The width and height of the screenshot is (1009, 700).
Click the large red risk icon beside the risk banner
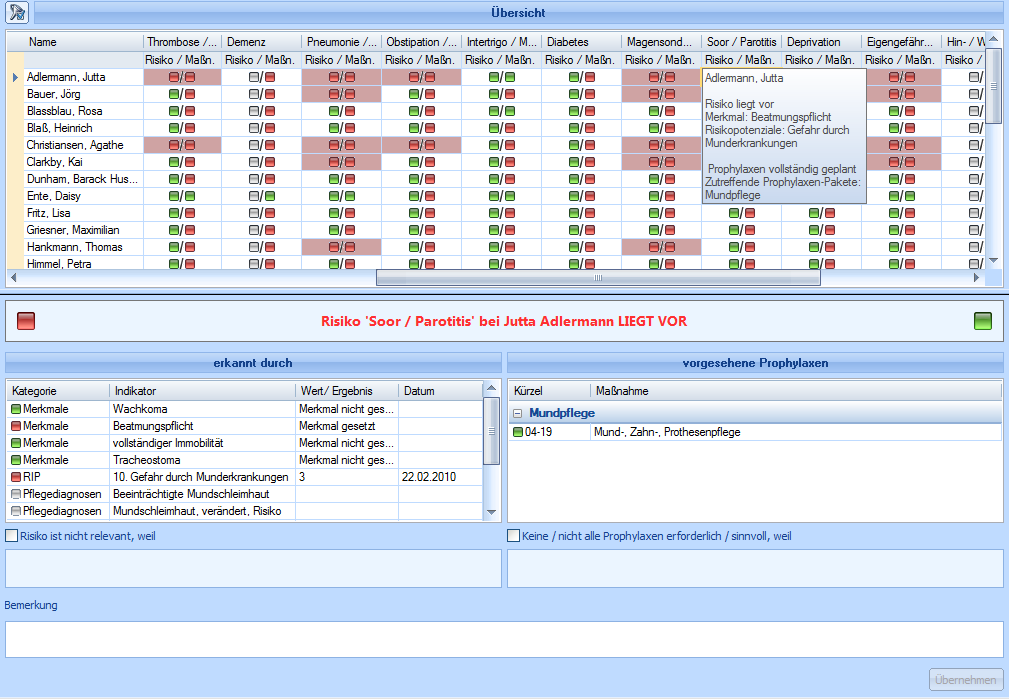[x=26, y=321]
